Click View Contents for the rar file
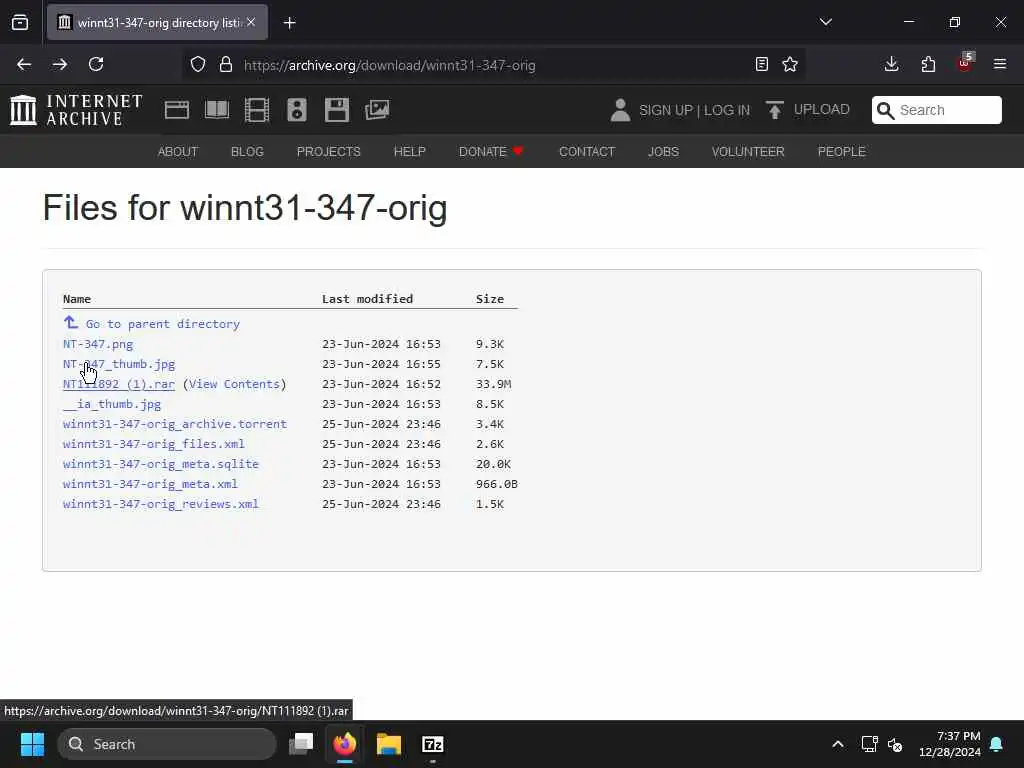Screen dimensions: 1024x768 pos(234,384)
